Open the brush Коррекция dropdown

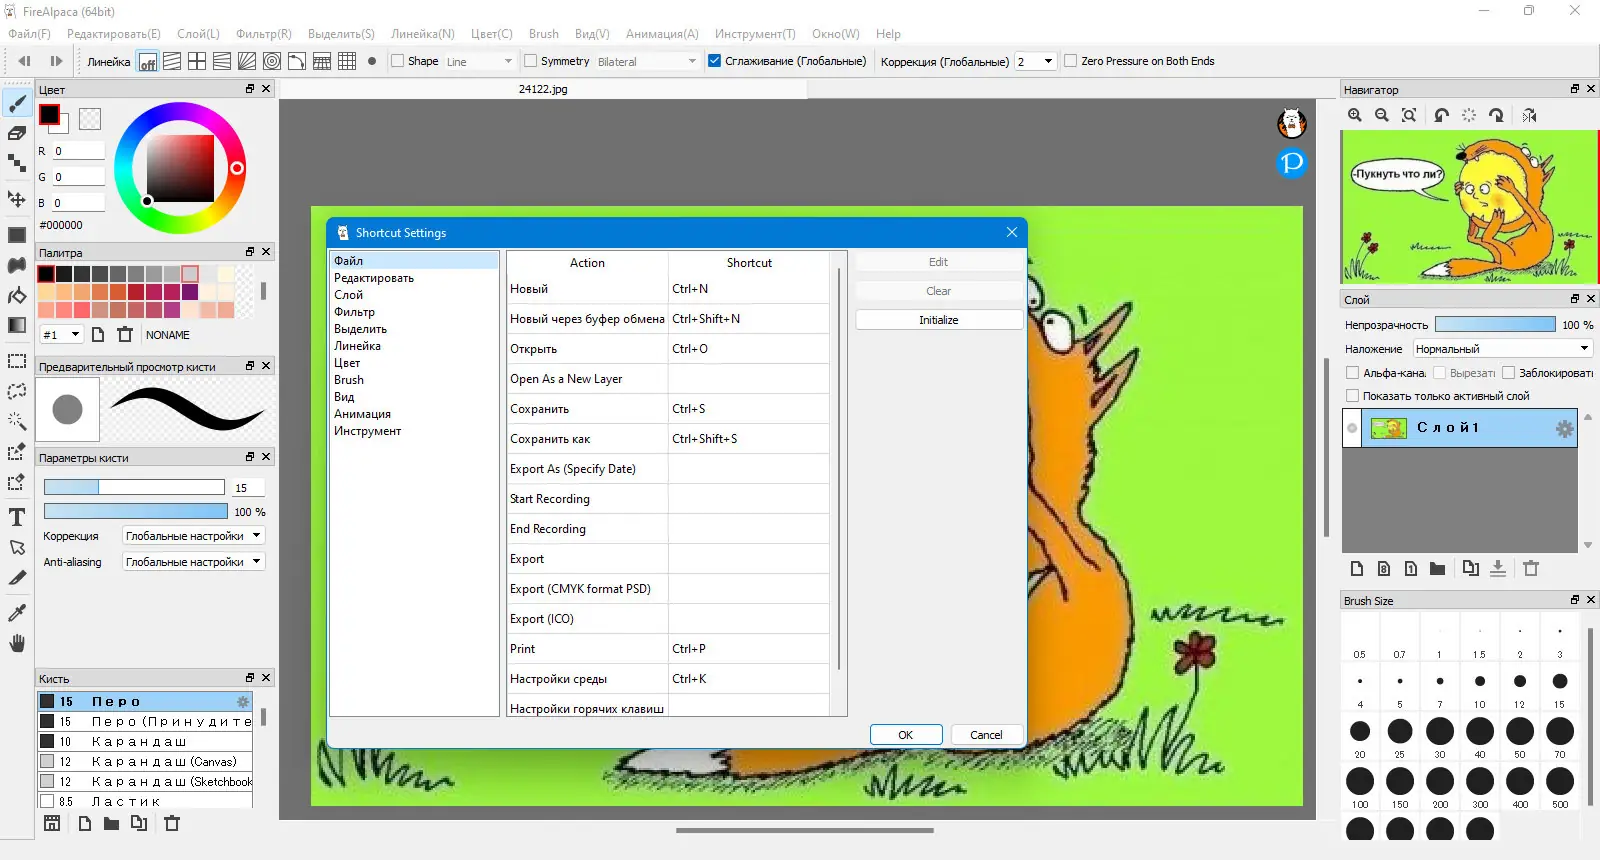pyautogui.click(x=193, y=536)
